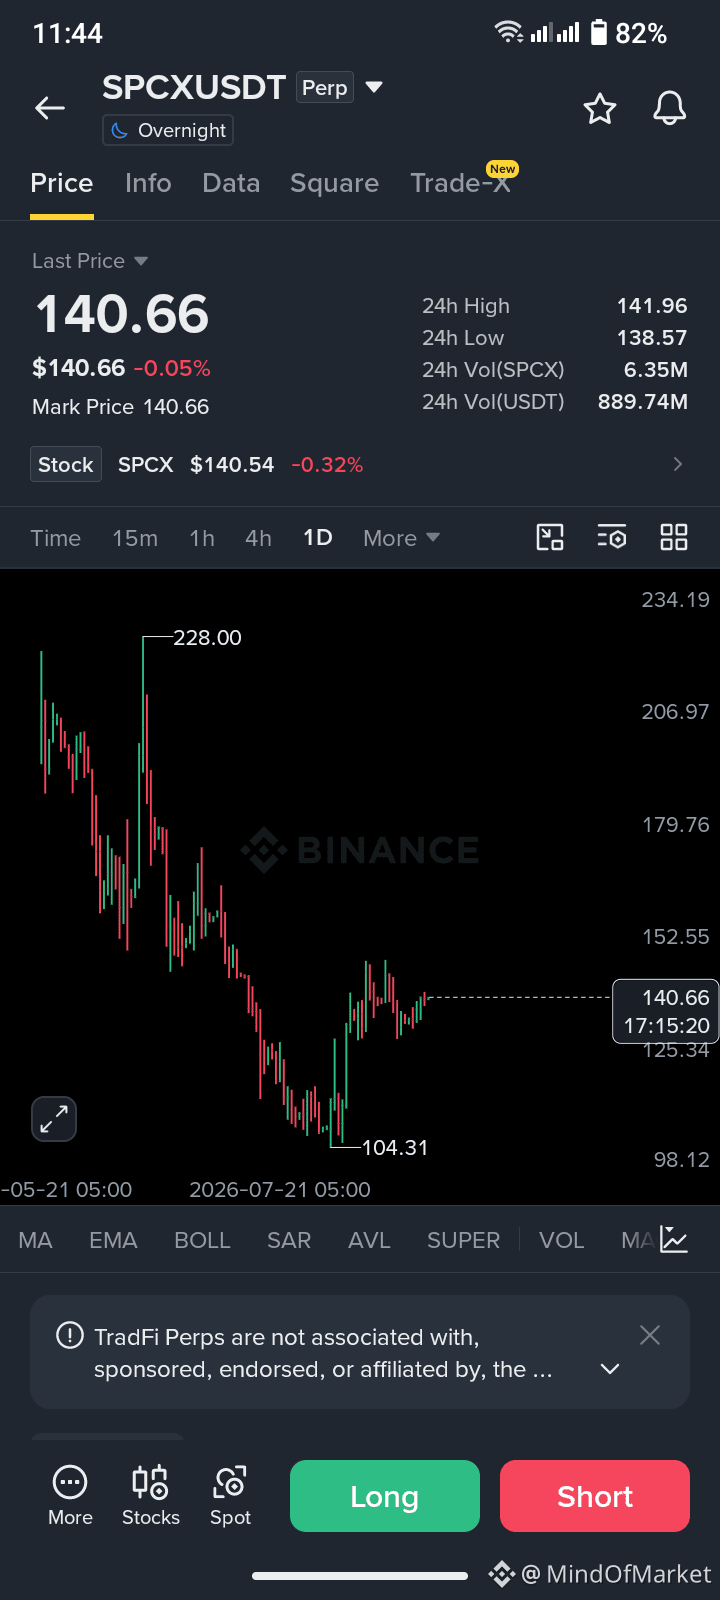Toggle the SUPER indicator
The image size is (720, 1600).
(463, 1240)
